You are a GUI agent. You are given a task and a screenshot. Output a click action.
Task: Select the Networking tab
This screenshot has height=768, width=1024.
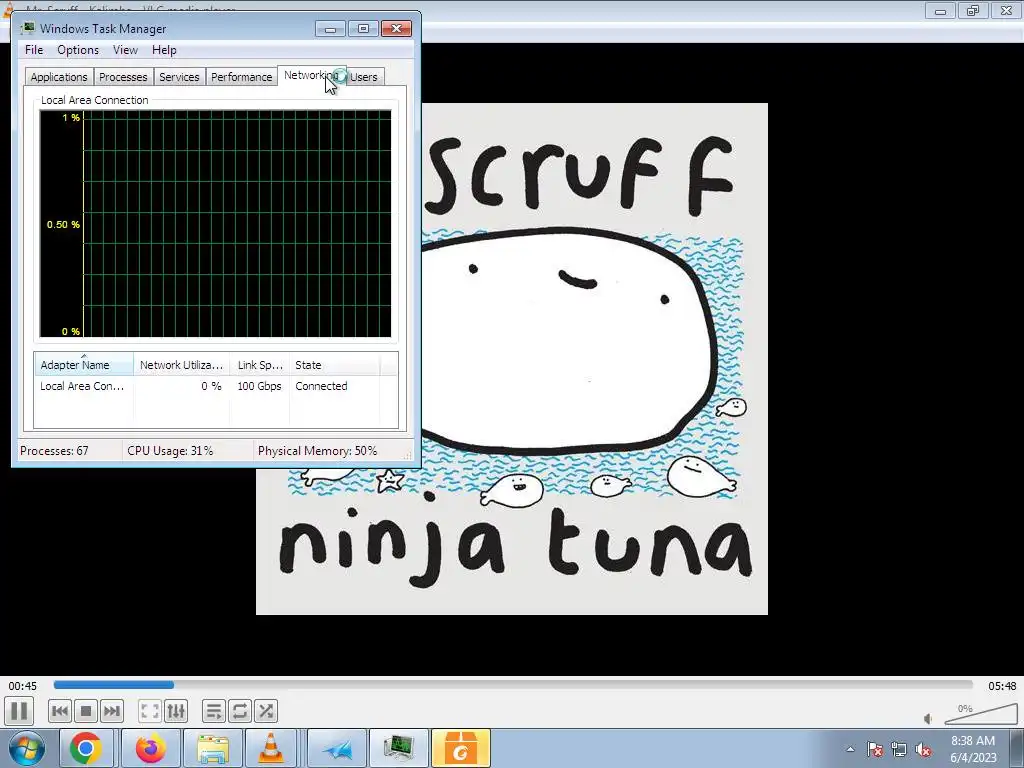pos(311,75)
